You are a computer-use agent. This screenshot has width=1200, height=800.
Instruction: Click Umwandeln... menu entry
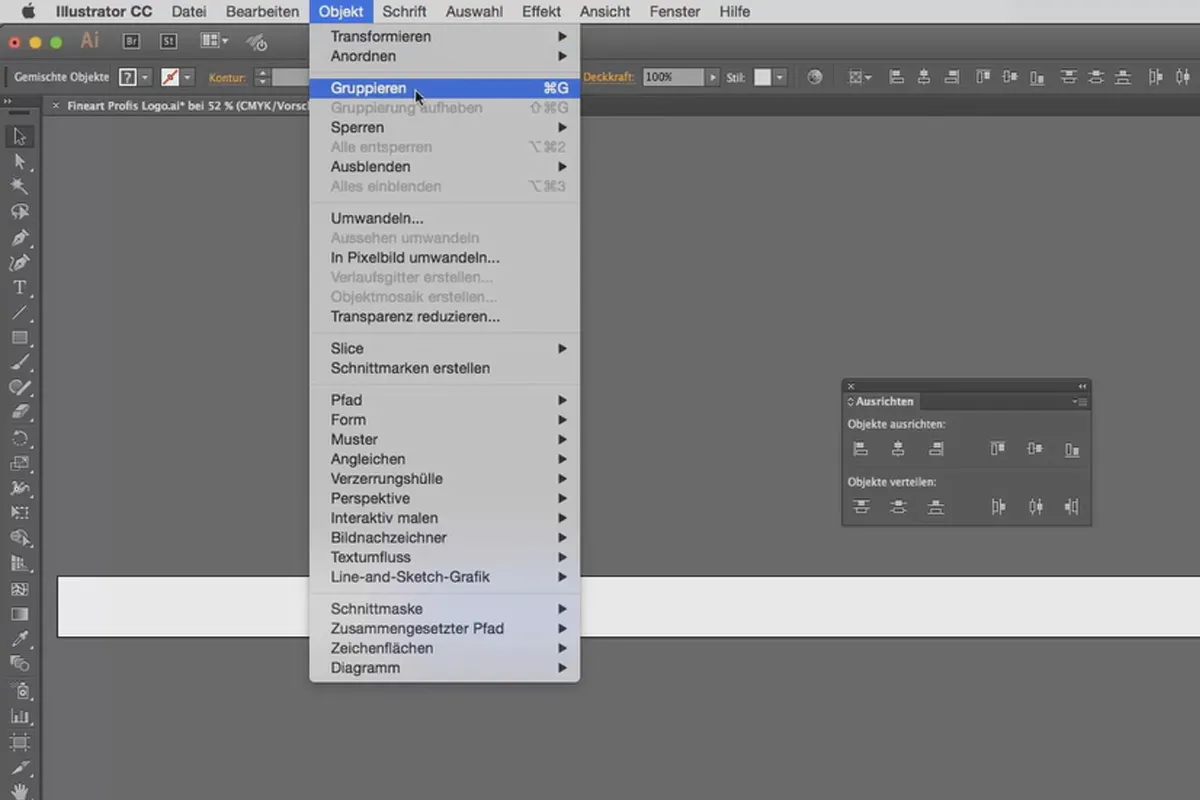tap(444, 218)
